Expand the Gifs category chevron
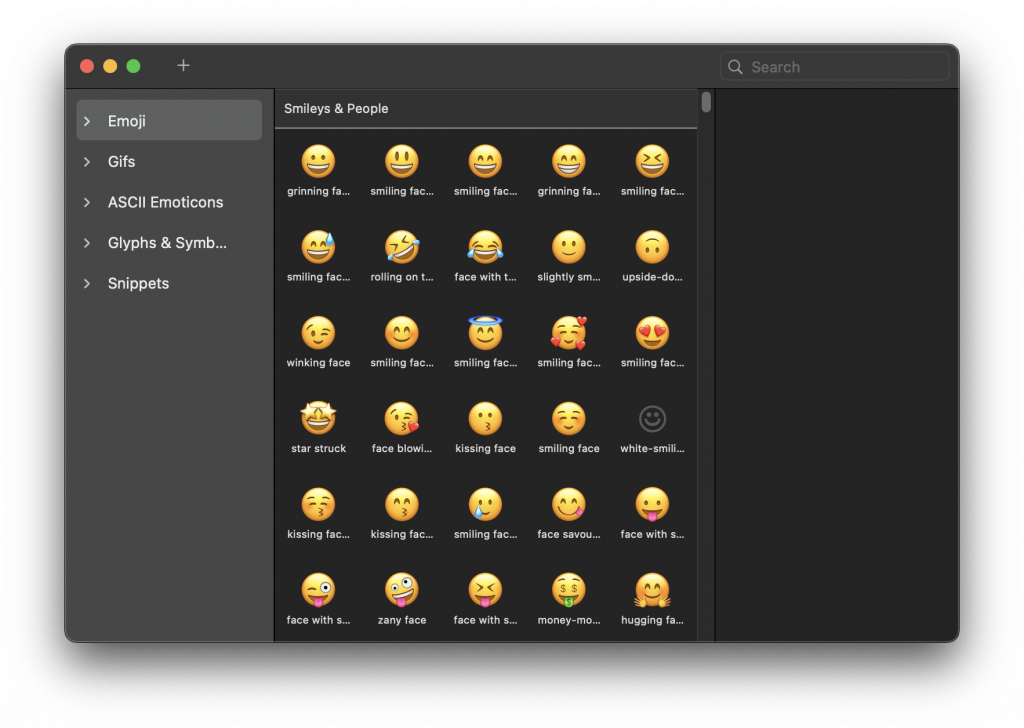Screen dimensions: 1024x728 [x=87, y=162]
